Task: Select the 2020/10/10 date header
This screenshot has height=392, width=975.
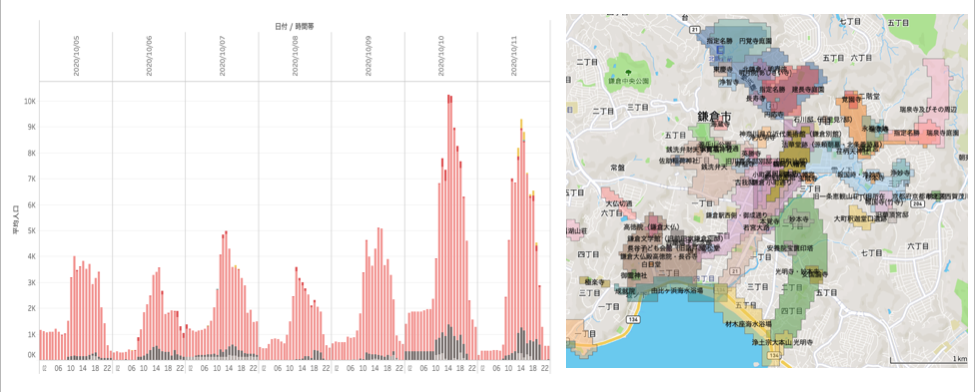Action: (x=441, y=55)
